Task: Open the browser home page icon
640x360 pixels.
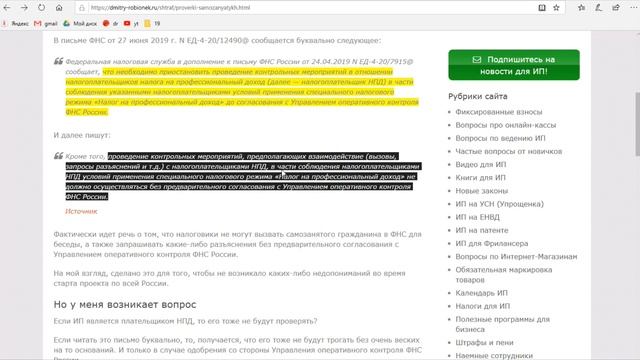Action: pos(59,8)
